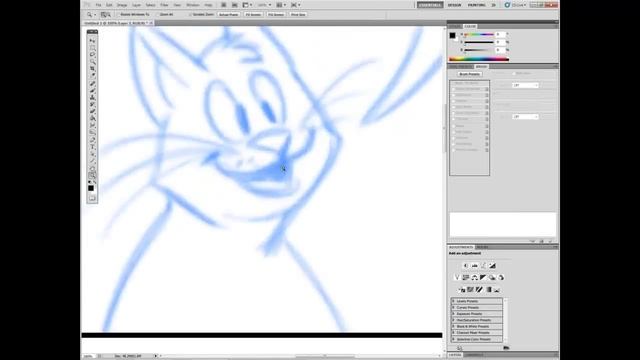
Task: Select the Crop tool
Action: (x=92, y=69)
